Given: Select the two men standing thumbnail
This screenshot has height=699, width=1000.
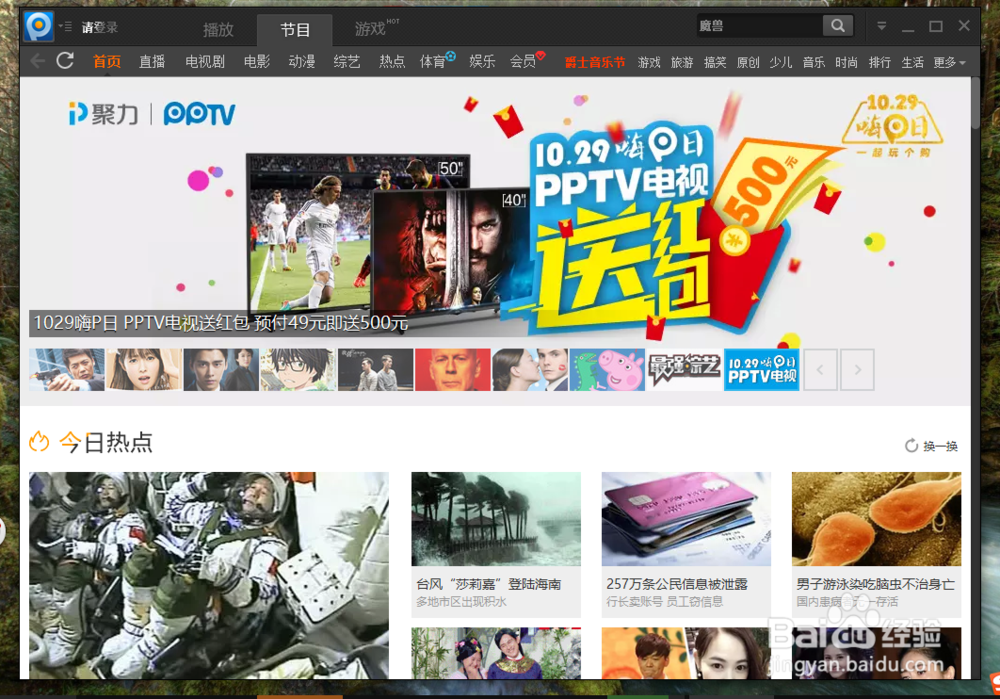Looking at the screenshot, I should pyautogui.click(x=375, y=369).
